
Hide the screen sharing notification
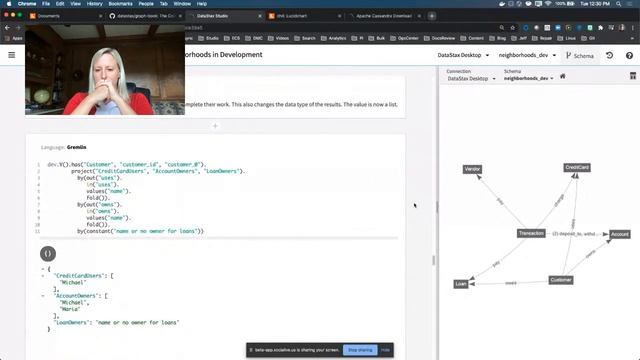click(x=385, y=350)
